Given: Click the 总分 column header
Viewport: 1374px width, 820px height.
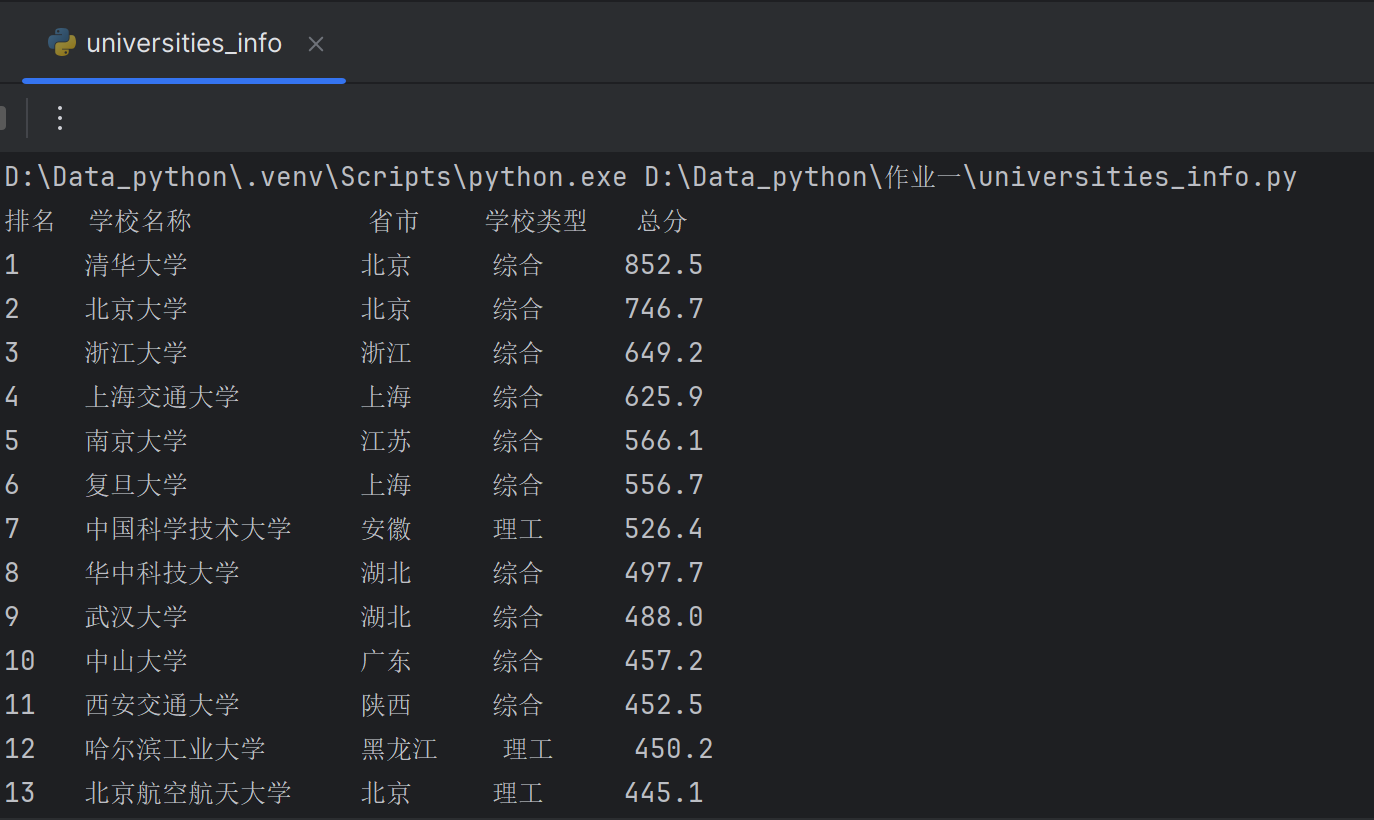Looking at the screenshot, I should click(x=662, y=221).
